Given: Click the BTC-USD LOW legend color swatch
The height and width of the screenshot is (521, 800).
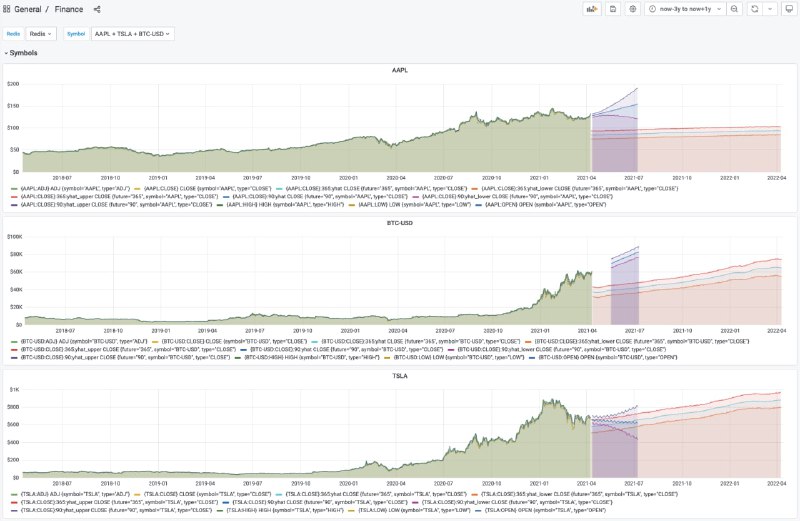Looking at the screenshot, I should click(x=388, y=357).
